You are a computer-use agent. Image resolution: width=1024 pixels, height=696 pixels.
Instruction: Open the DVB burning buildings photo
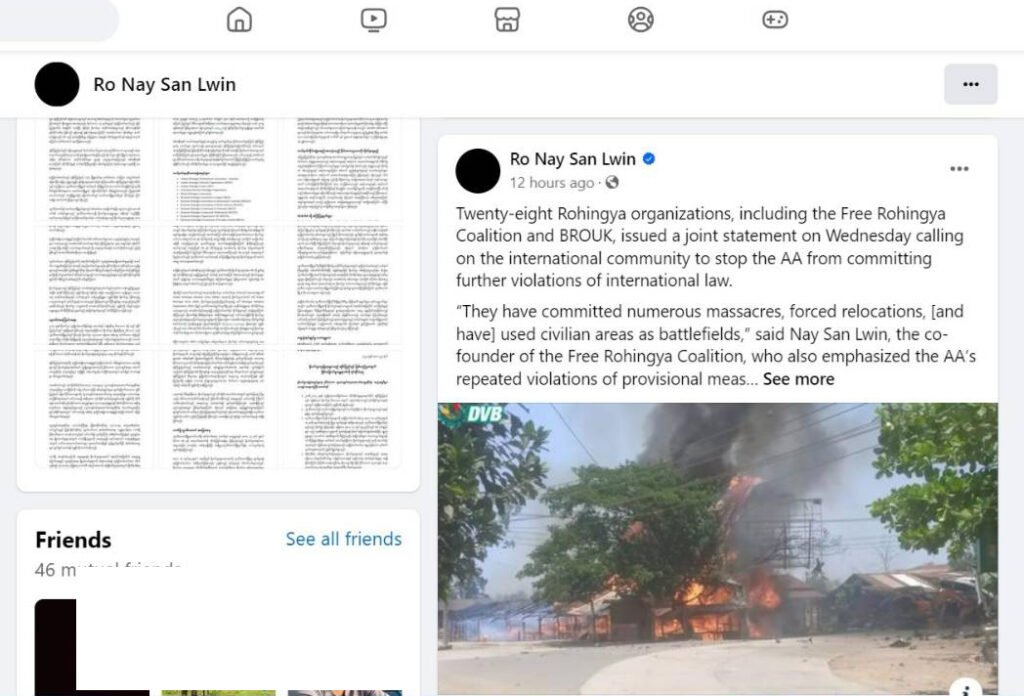718,549
